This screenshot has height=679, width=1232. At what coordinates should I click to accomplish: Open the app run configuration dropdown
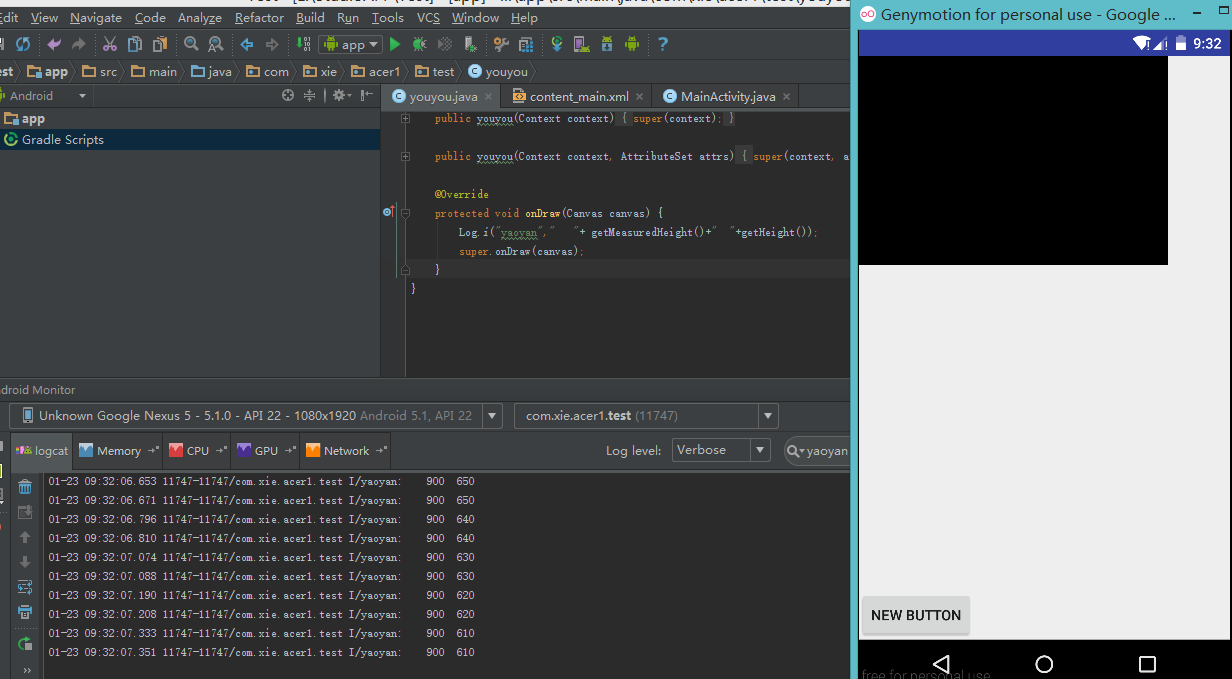(351, 44)
